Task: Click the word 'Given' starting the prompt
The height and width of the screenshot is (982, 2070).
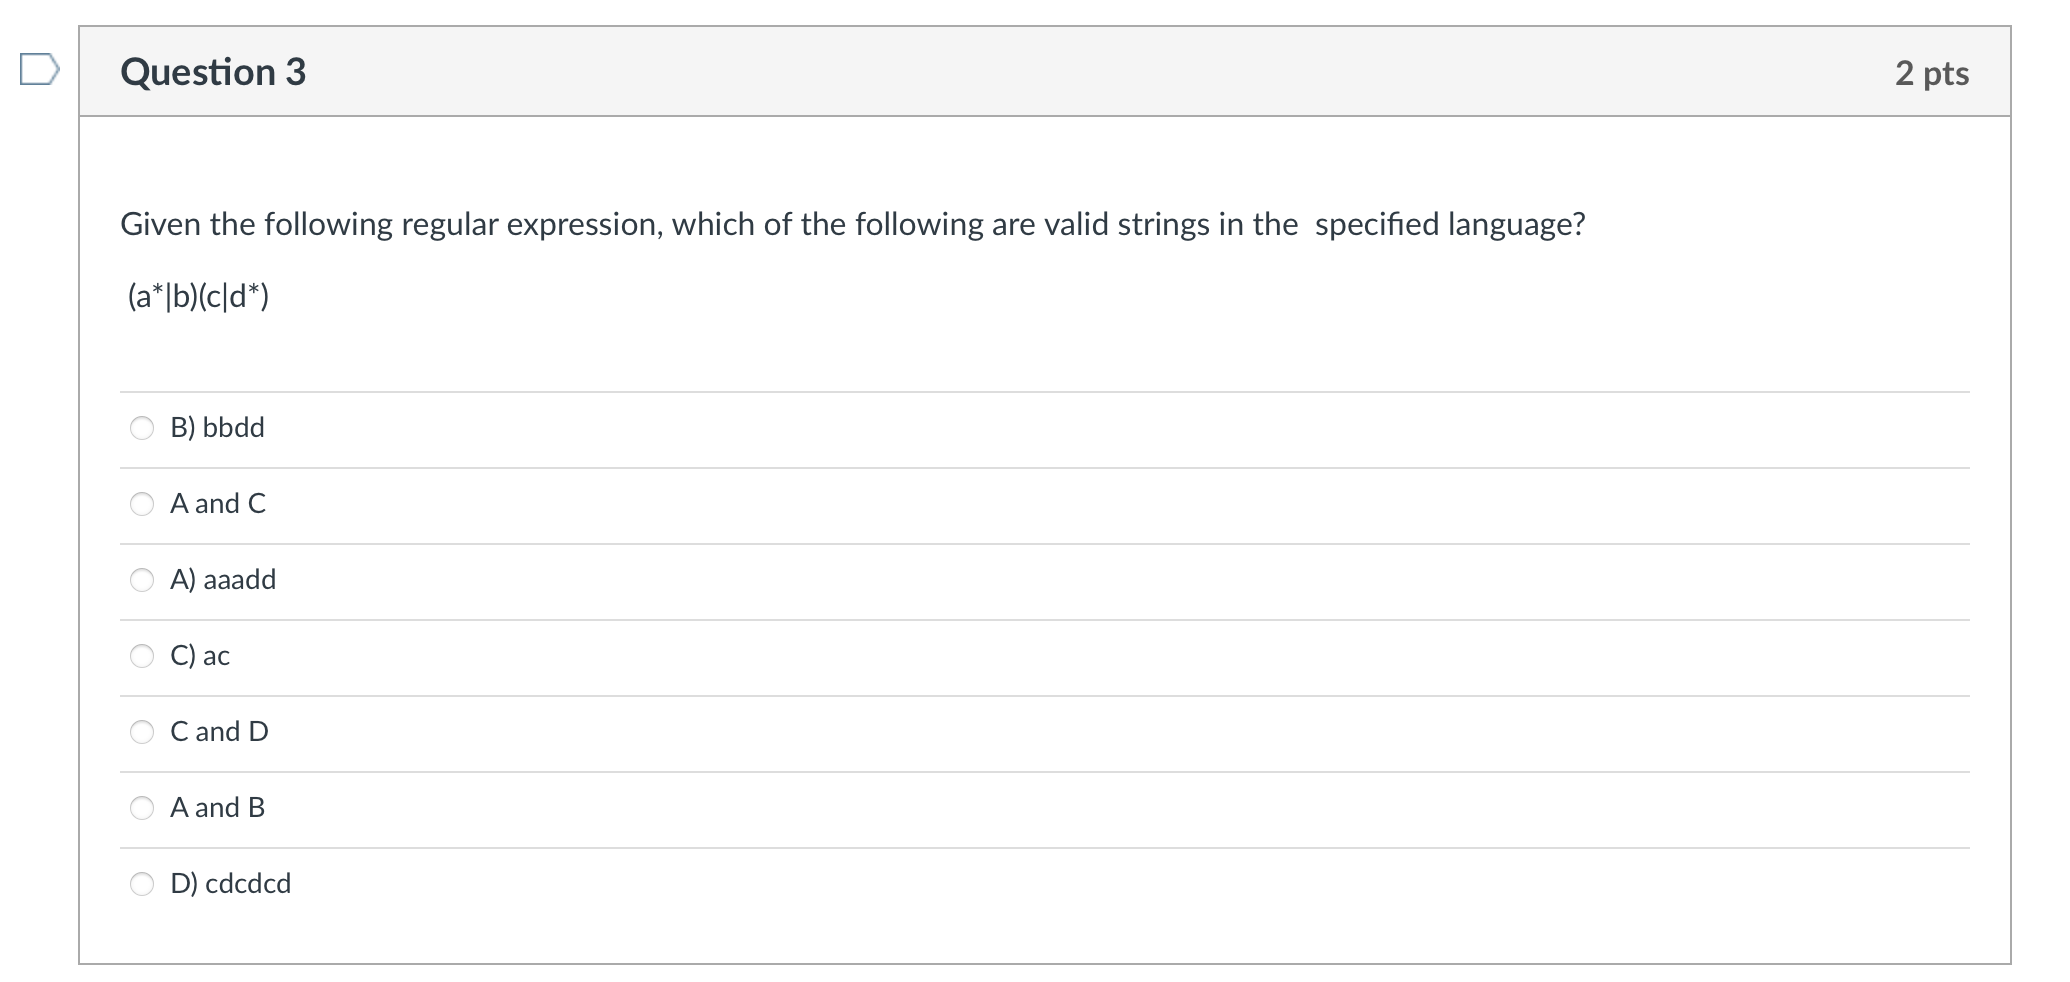Action: click(x=159, y=224)
